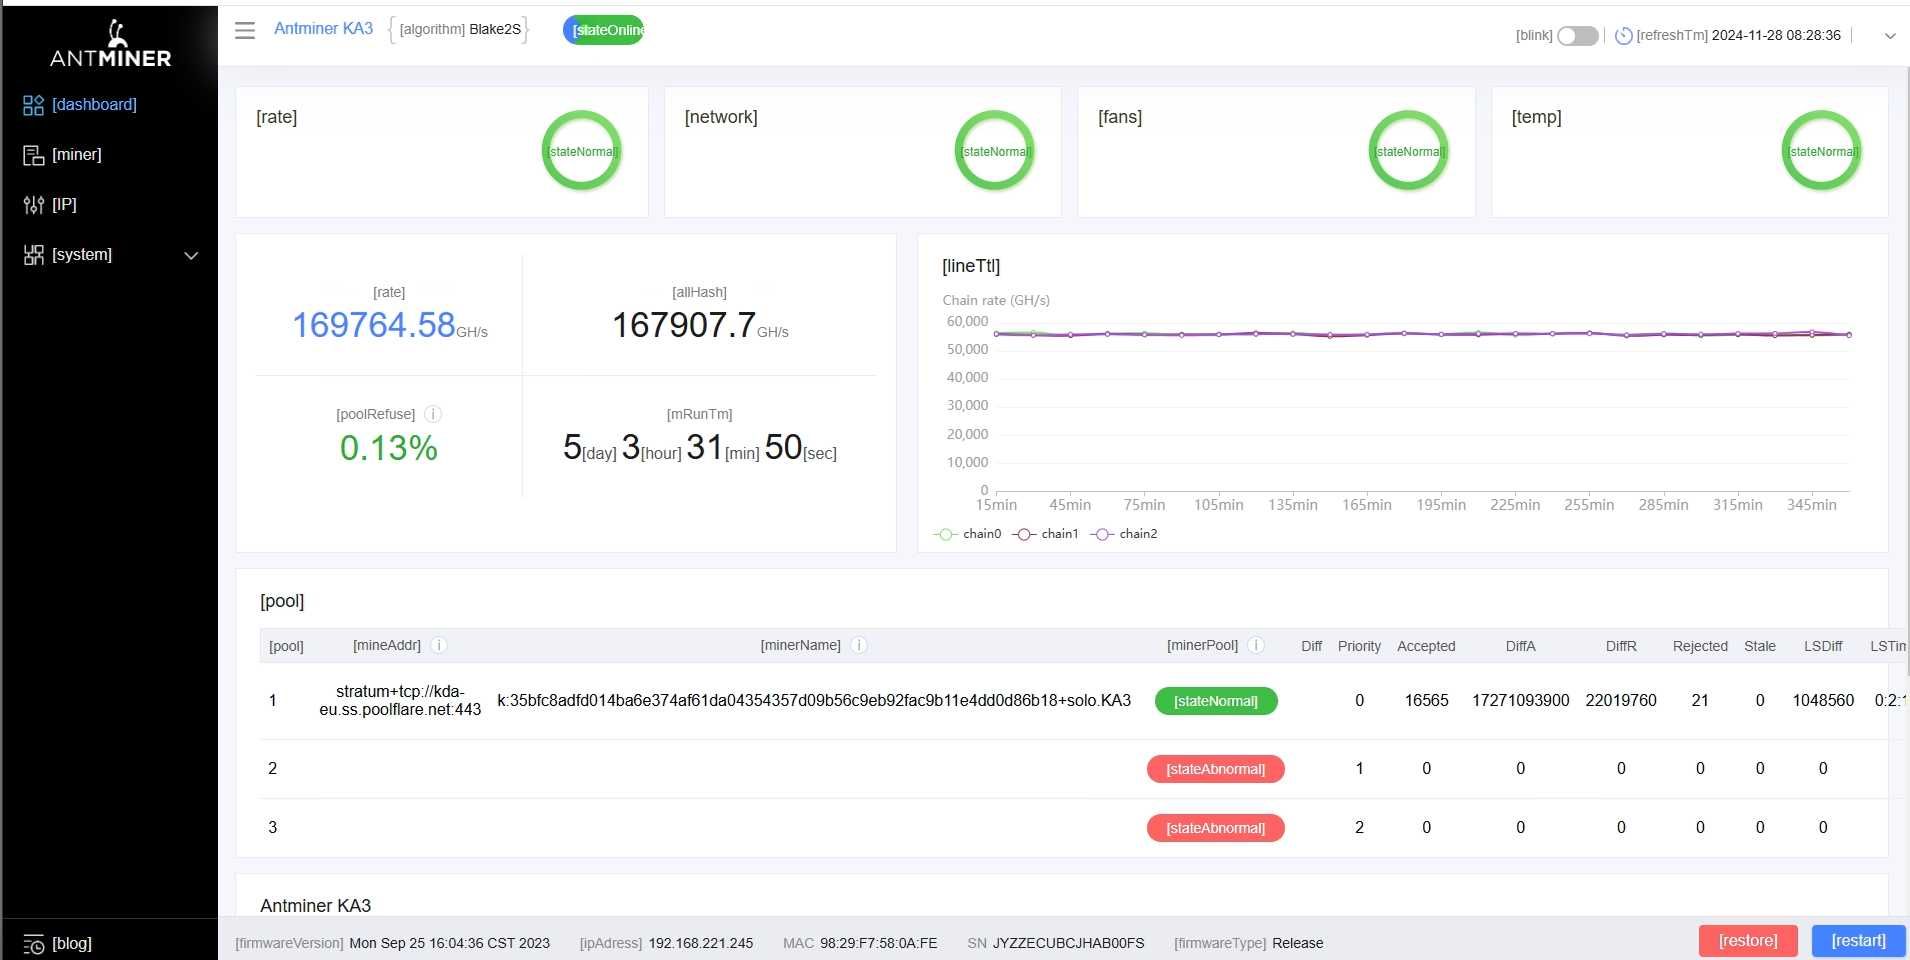This screenshot has width=1910, height=960.
Task: Click the DiffA value 17271093900
Action: 1520,701
